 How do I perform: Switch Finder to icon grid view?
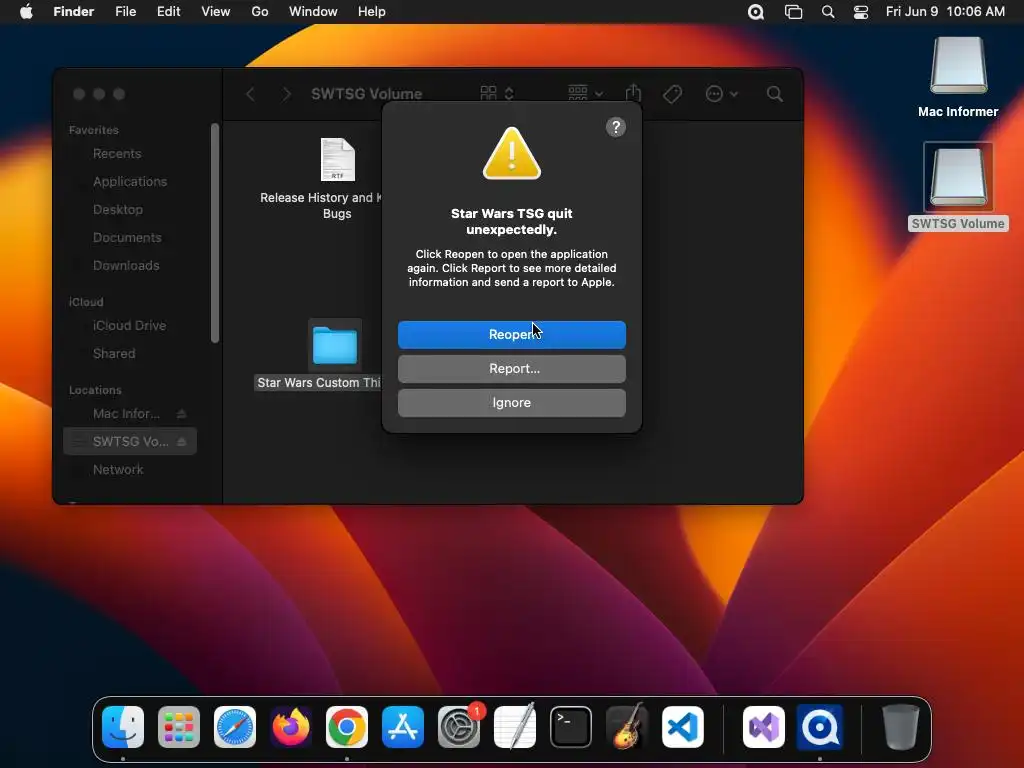(x=488, y=93)
